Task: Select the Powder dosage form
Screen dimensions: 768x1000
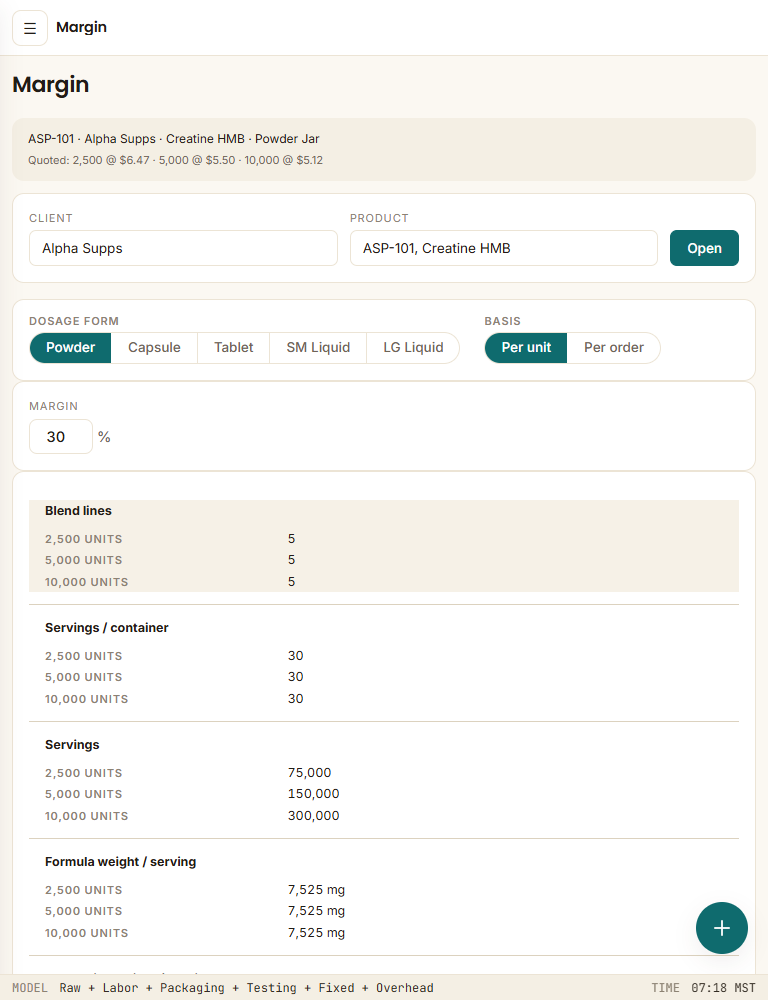Action: (x=70, y=348)
